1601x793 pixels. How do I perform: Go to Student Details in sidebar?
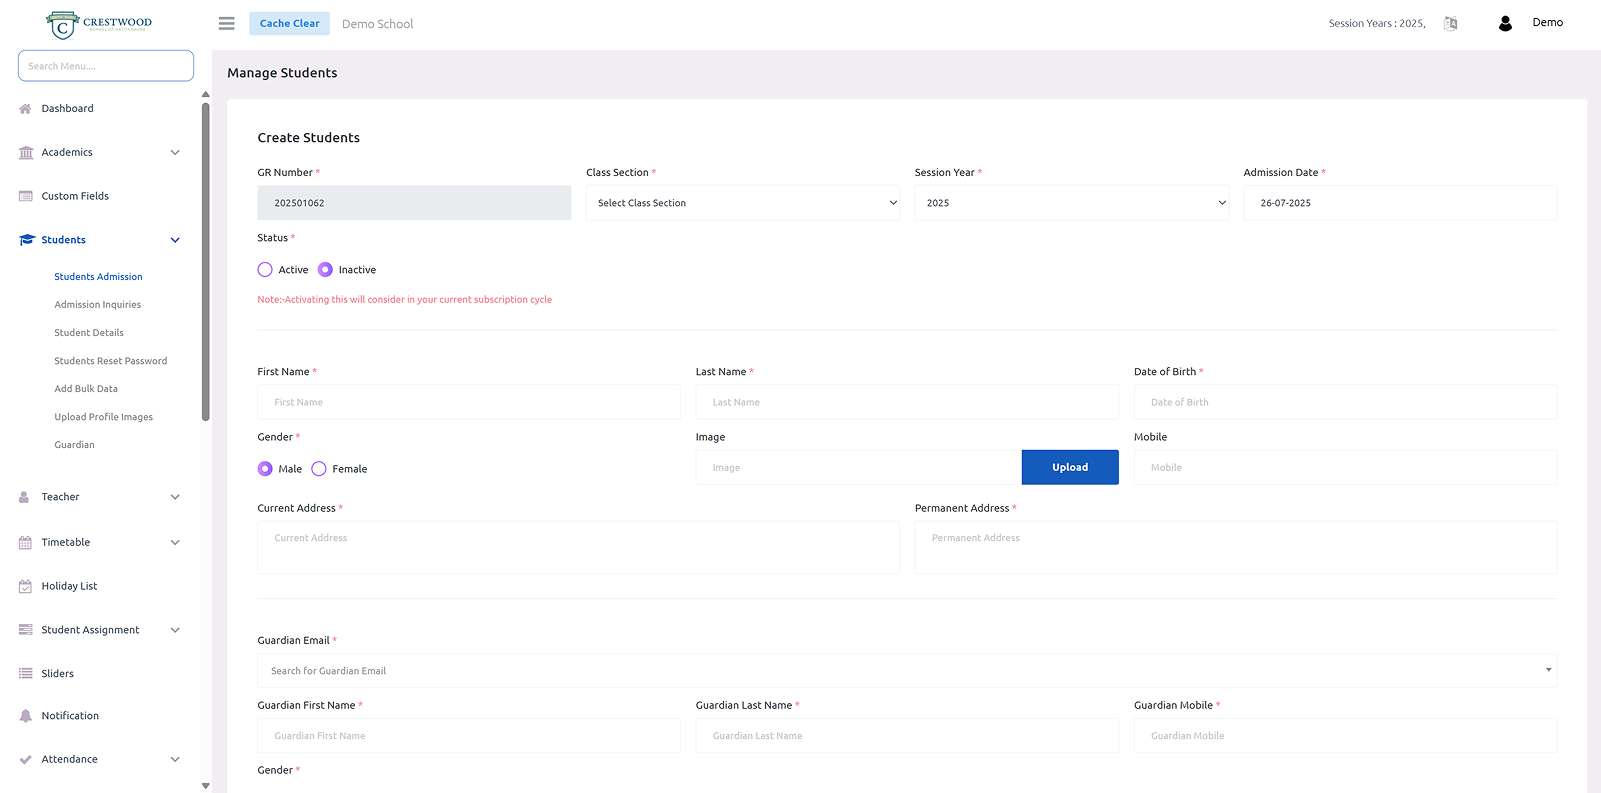(x=89, y=333)
